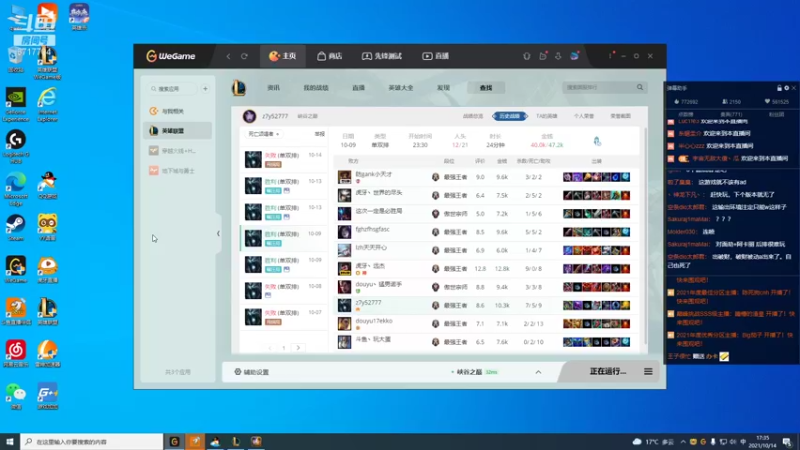
Task: Click page number 1 in pagination
Action: coord(284,348)
